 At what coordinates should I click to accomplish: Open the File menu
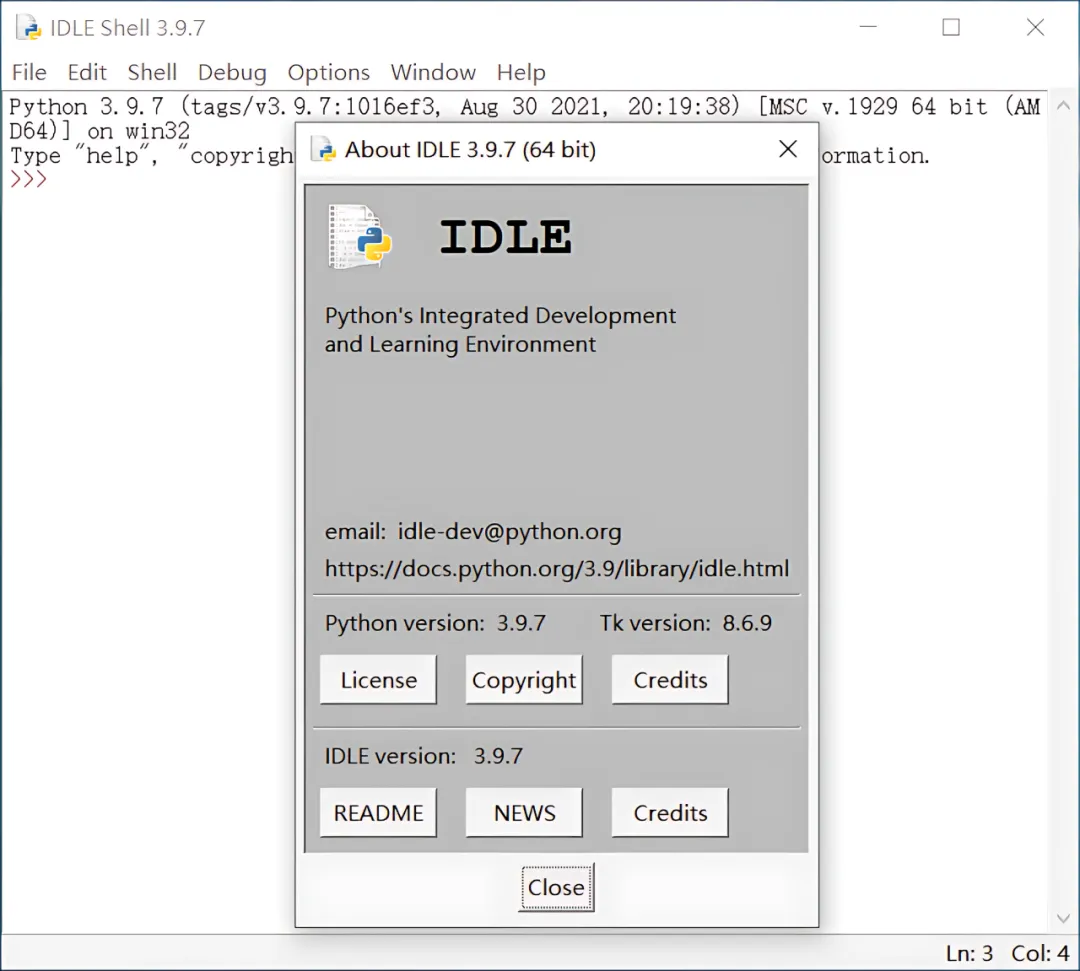tap(29, 72)
